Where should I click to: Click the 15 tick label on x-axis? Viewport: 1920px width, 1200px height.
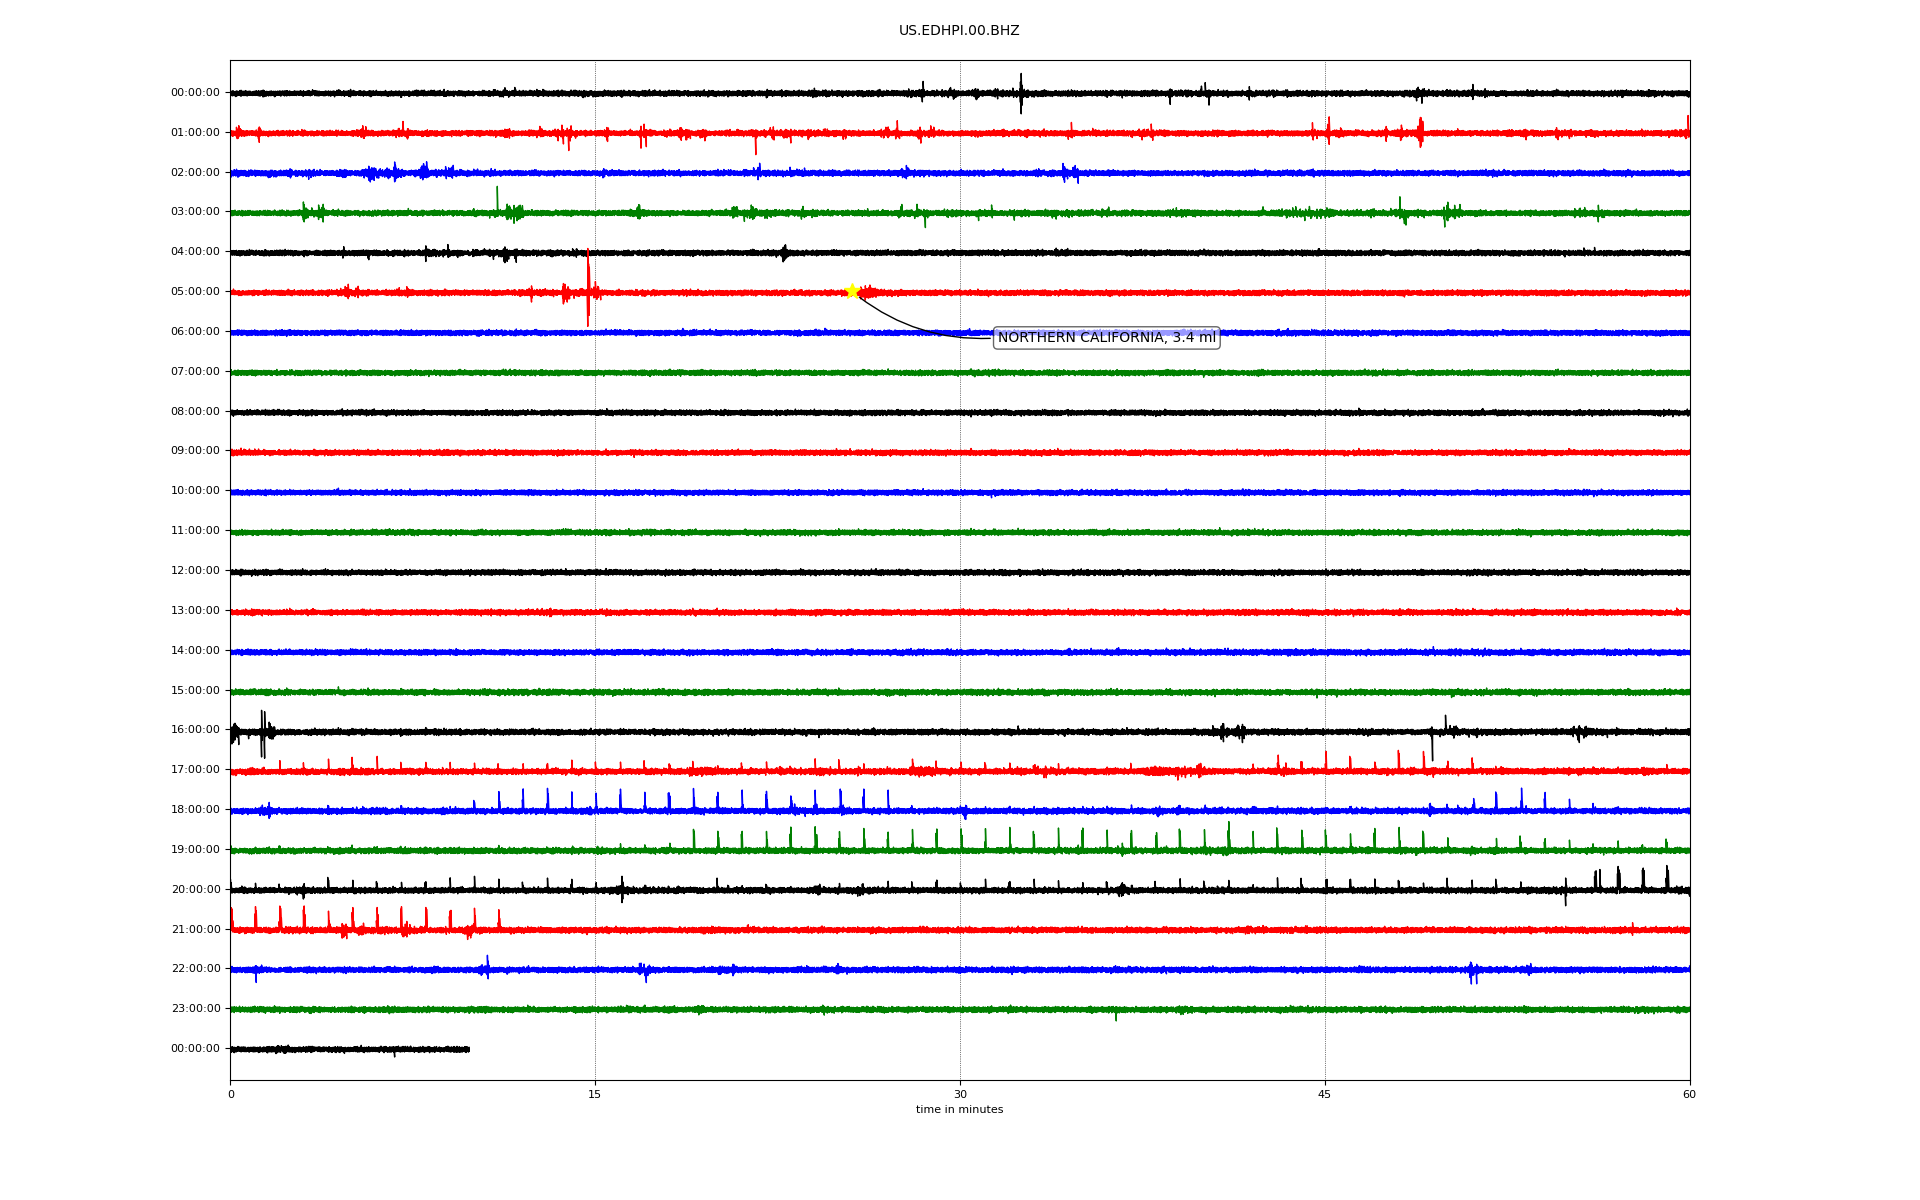tap(595, 1094)
